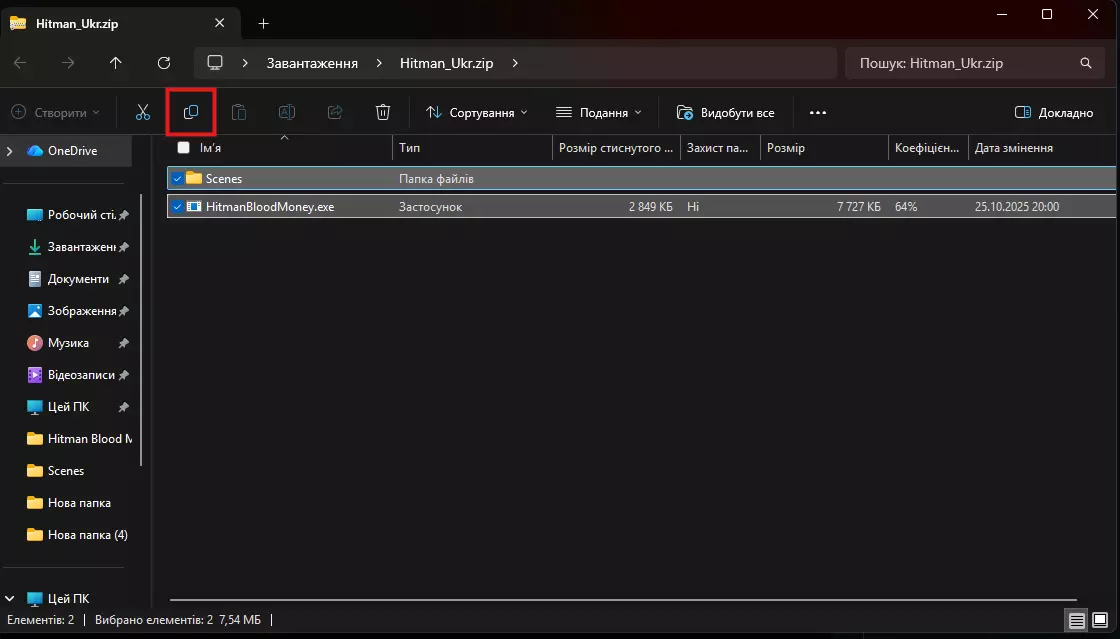Click the Share icon in the toolbar

tap(335, 112)
